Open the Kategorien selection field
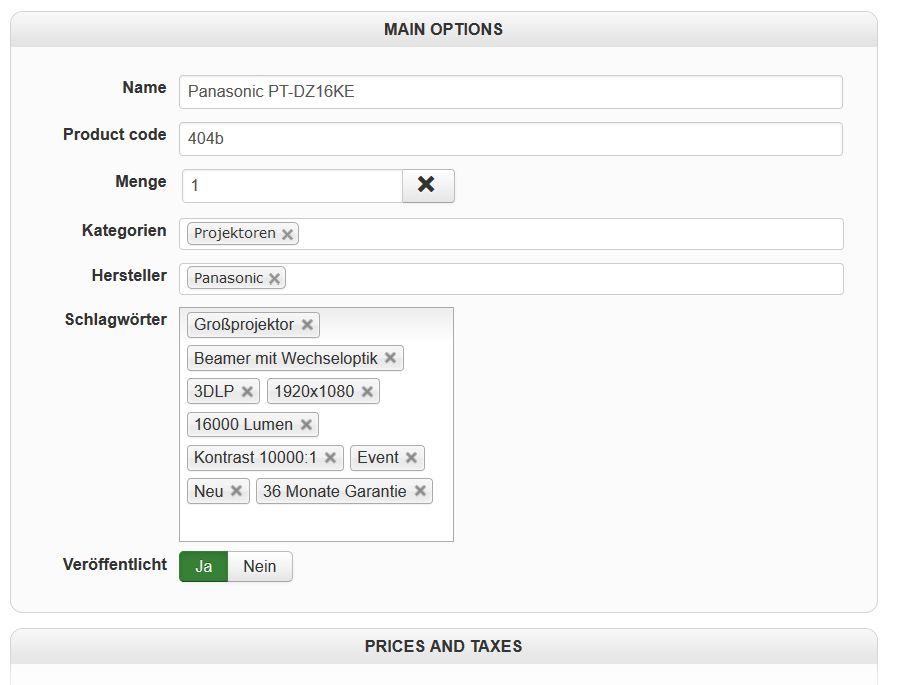The image size is (902, 685). tap(570, 234)
